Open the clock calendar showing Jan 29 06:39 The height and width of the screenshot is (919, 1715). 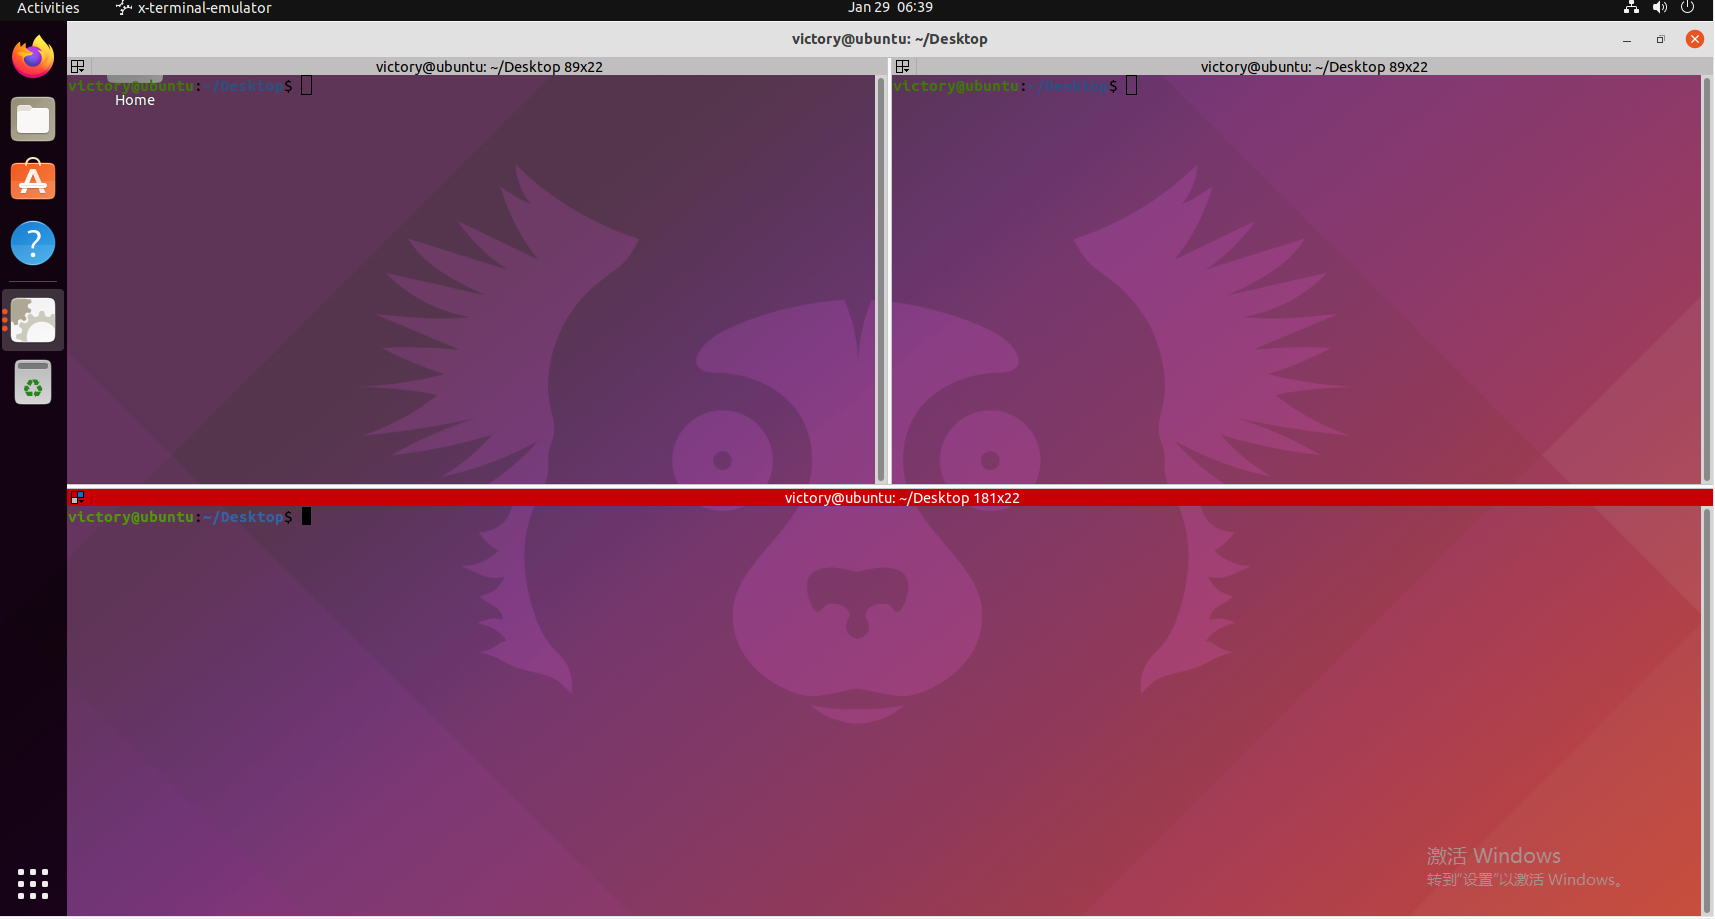(890, 8)
